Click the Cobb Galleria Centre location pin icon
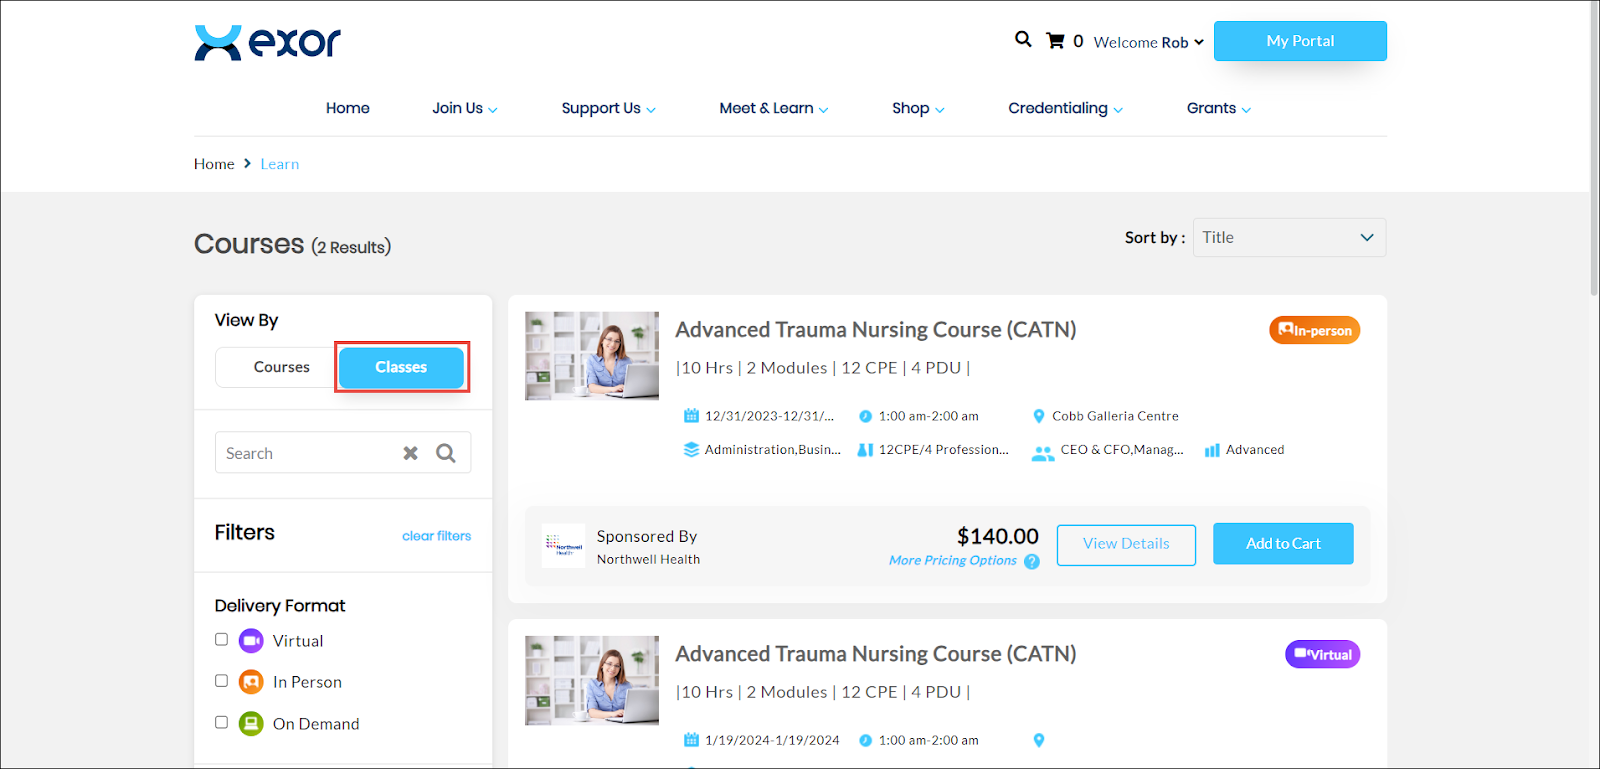This screenshot has width=1600, height=769. (1039, 416)
